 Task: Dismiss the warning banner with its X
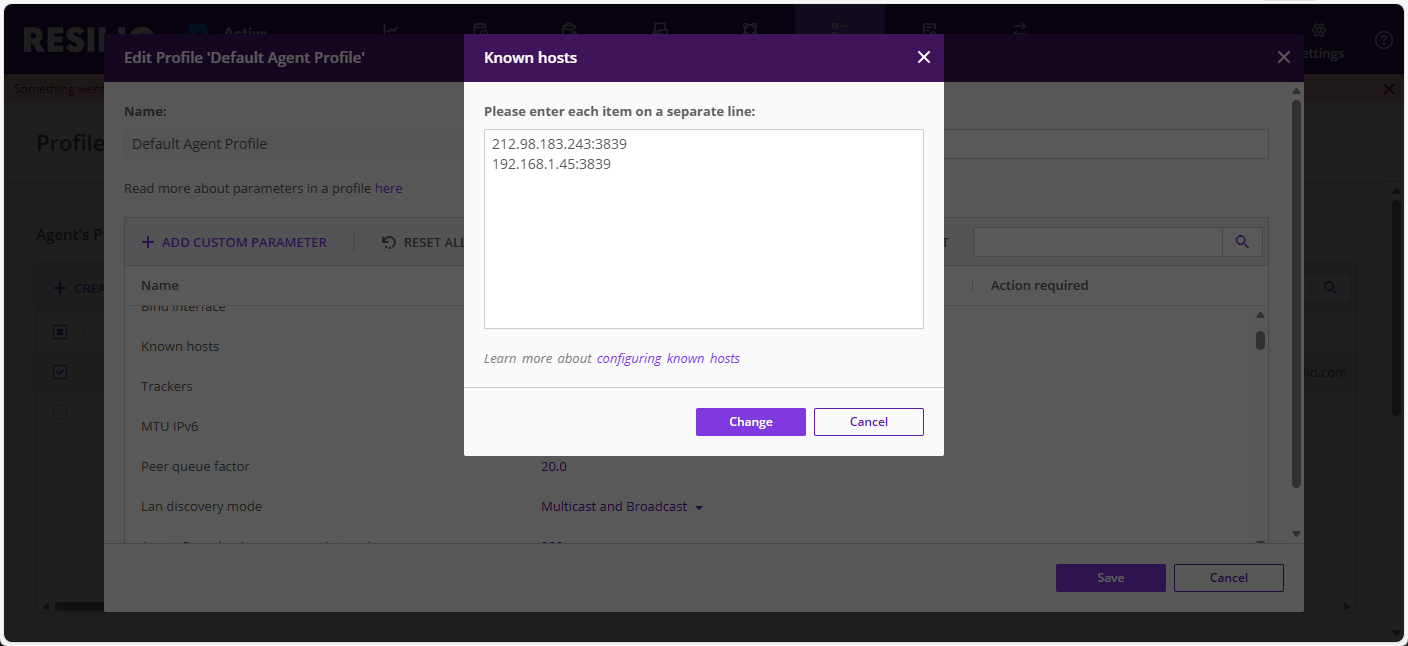[1389, 89]
